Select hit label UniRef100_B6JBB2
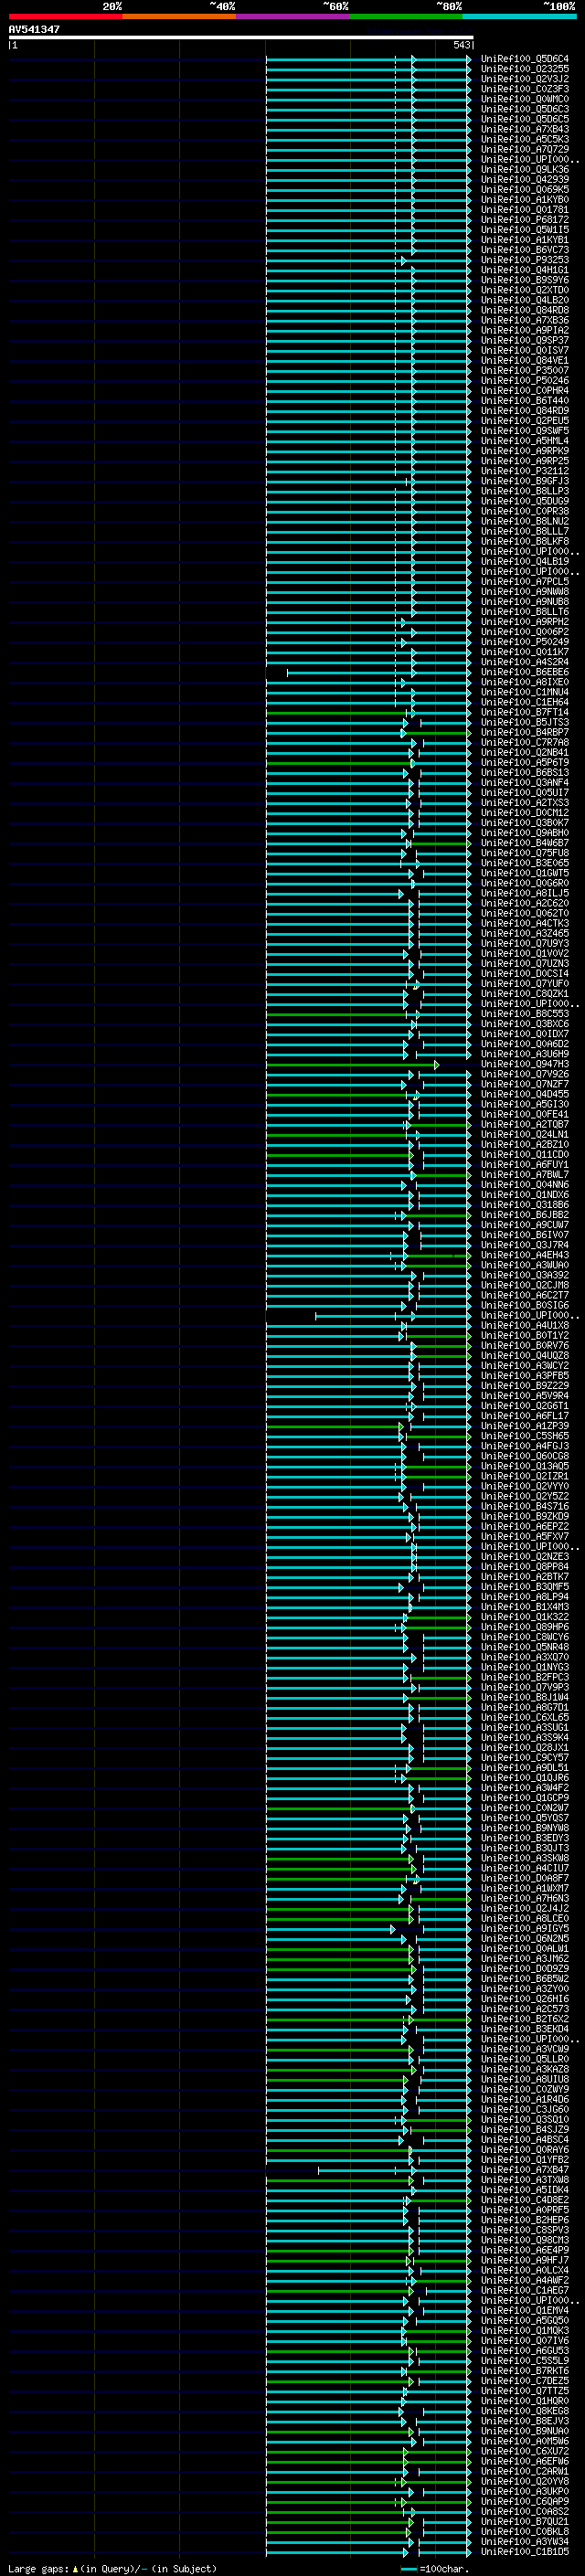Viewport: 585px width, 2576px height. coord(525,1215)
